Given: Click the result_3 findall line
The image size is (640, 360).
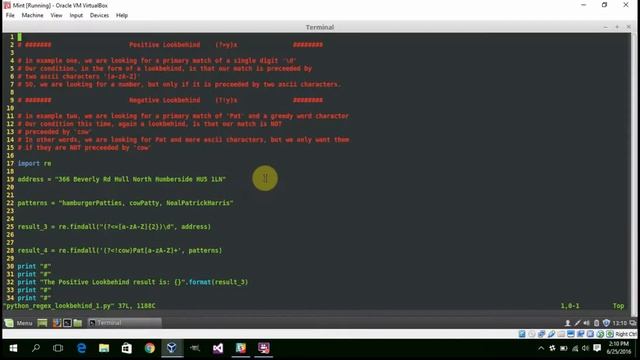Looking at the screenshot, I should 114,227.
